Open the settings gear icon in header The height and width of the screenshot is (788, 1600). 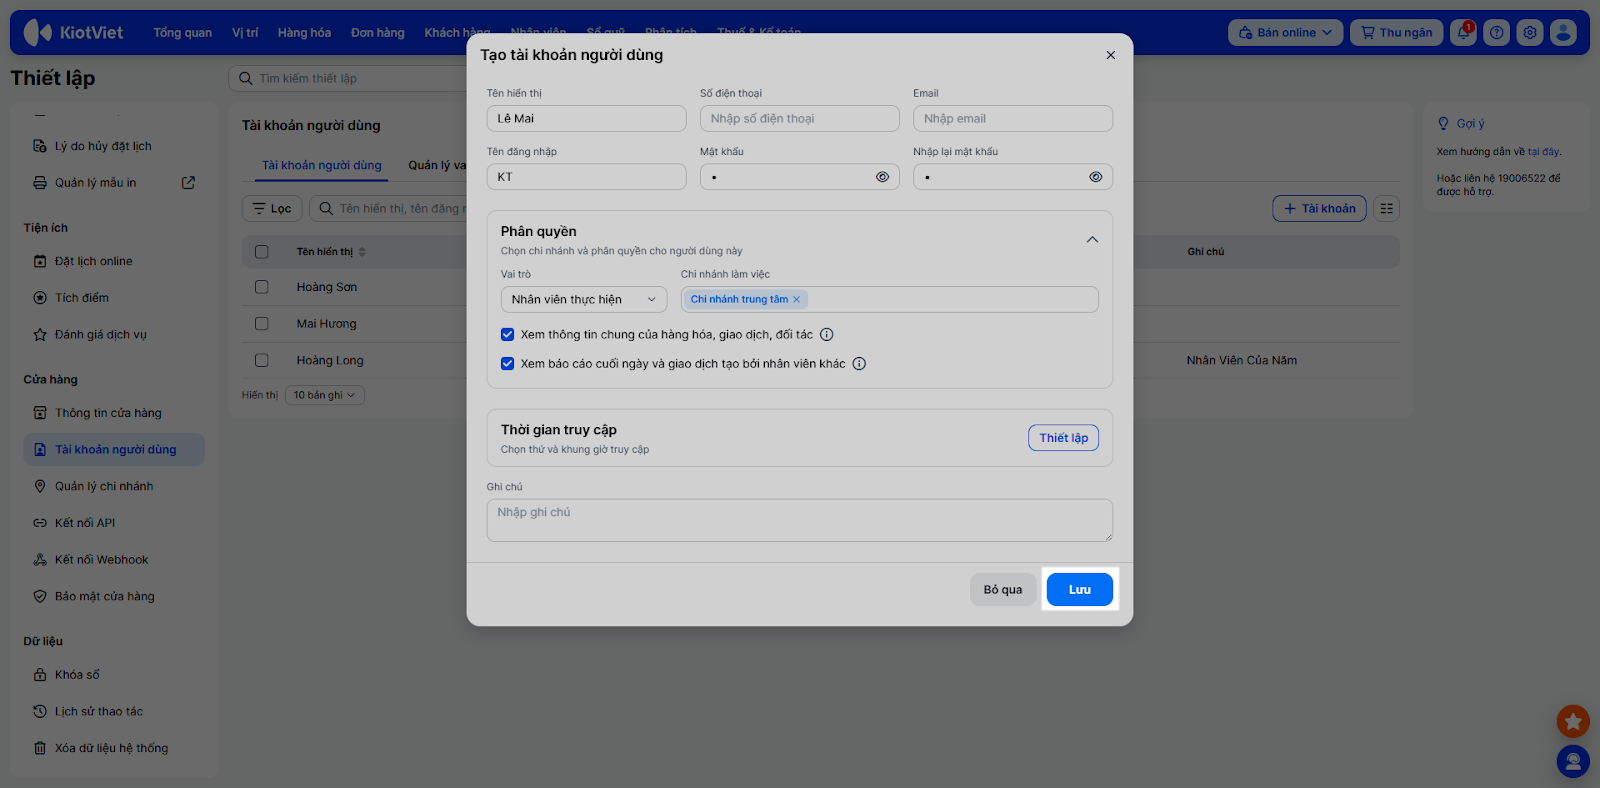coord(1530,33)
